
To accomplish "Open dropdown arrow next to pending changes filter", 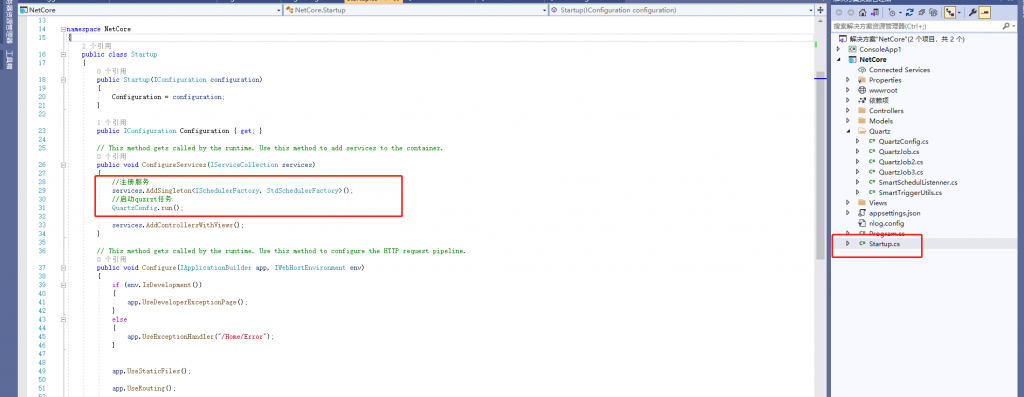I will point(901,12).
